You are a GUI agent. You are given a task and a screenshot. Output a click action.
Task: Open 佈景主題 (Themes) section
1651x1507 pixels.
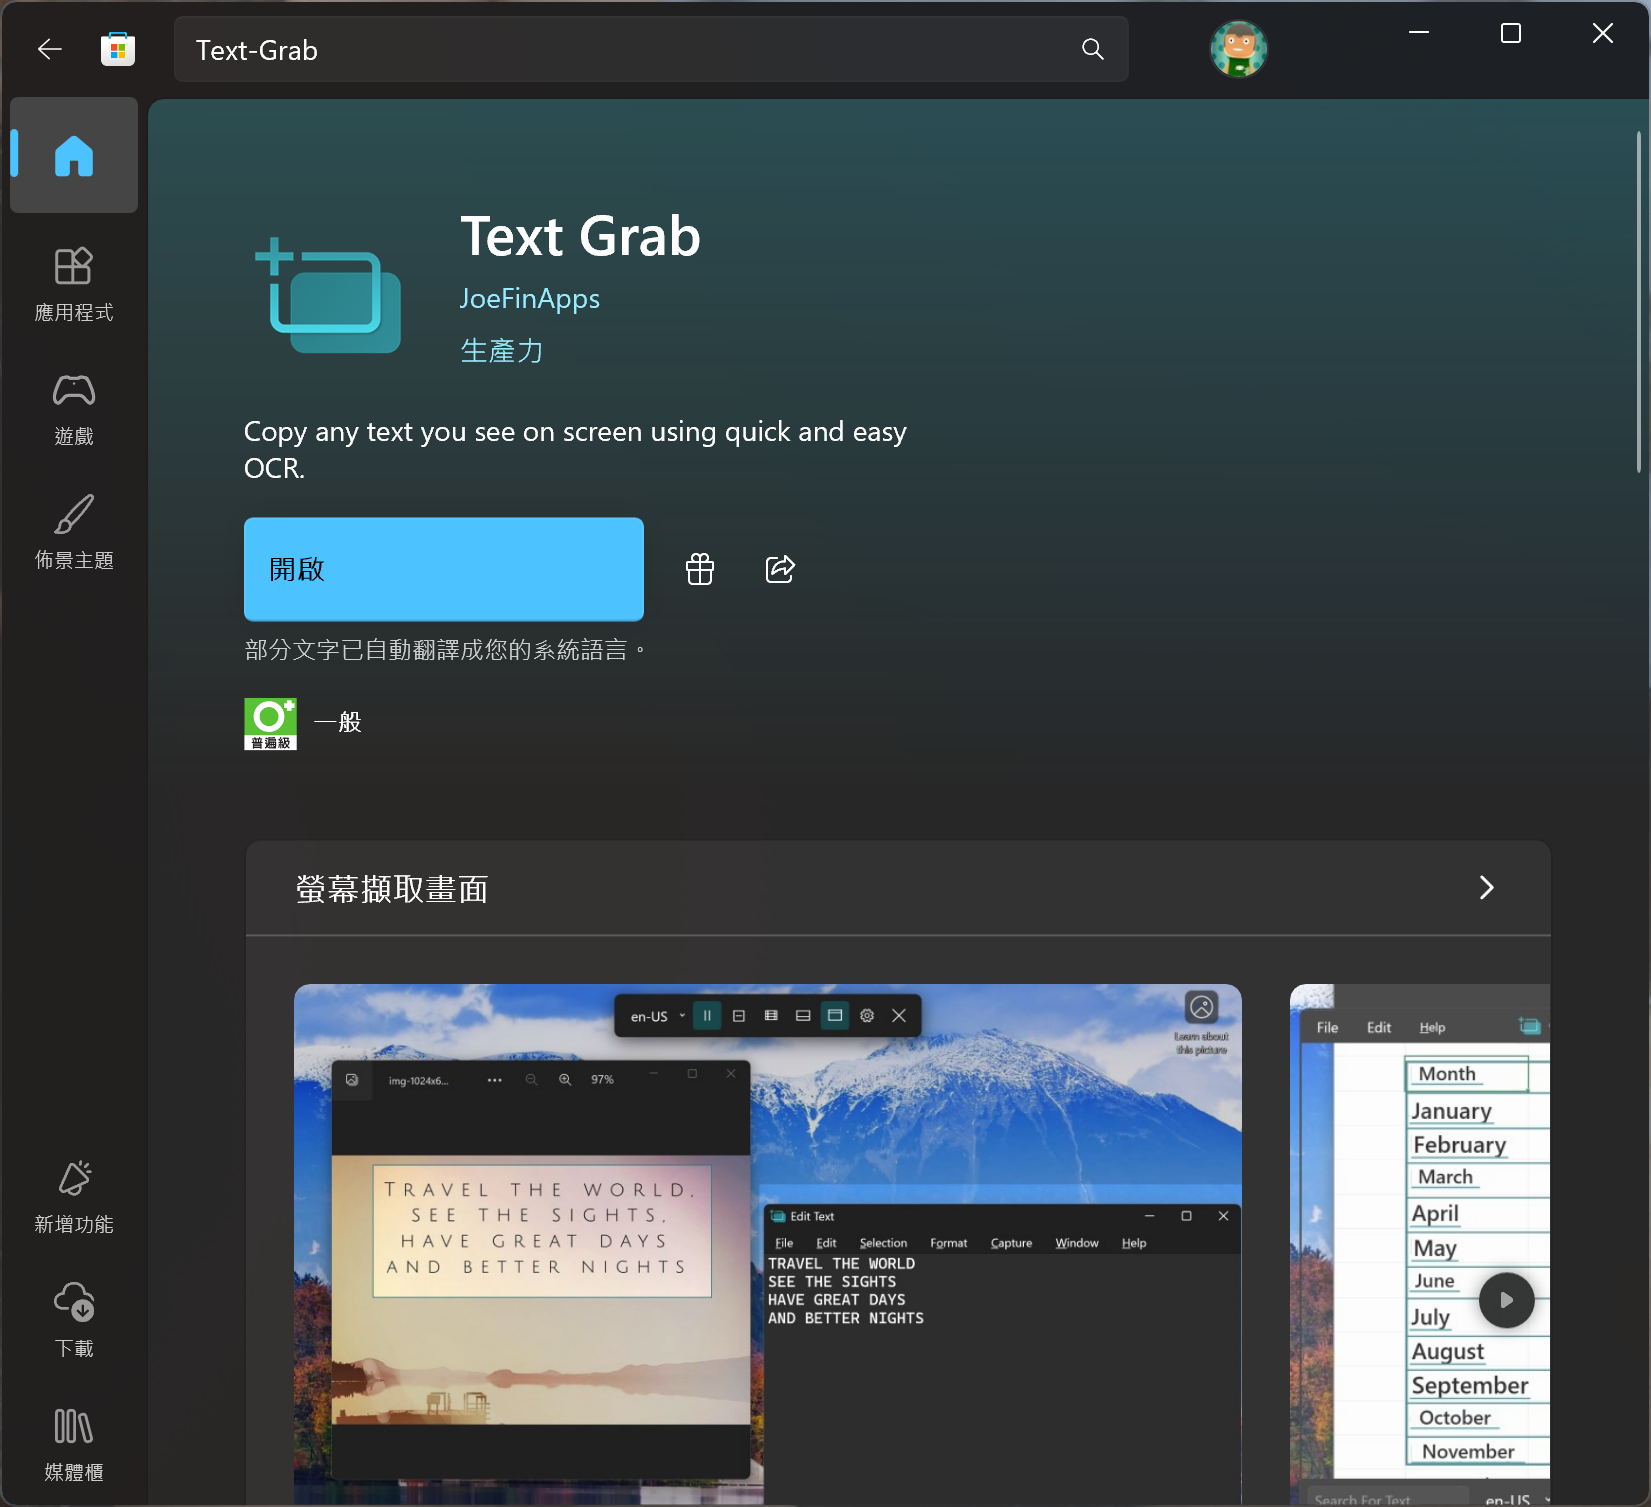pos(74,533)
